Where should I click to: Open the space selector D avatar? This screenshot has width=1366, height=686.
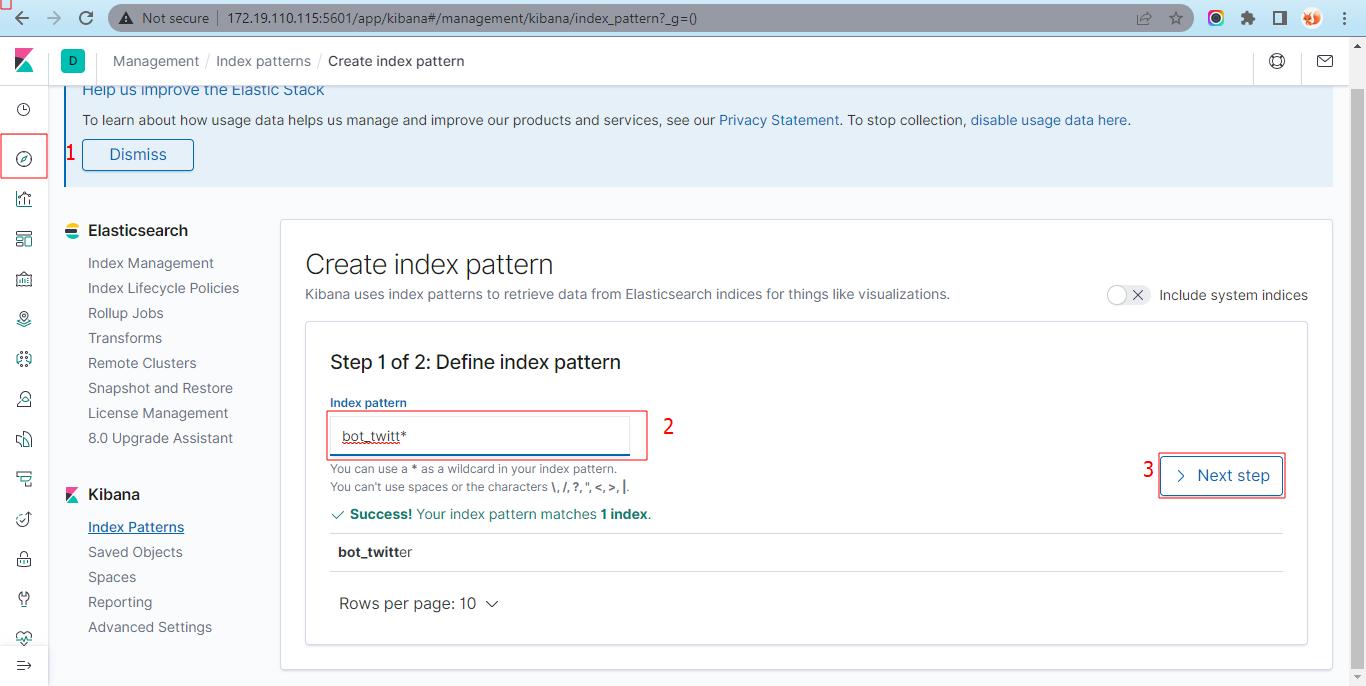tap(73, 61)
